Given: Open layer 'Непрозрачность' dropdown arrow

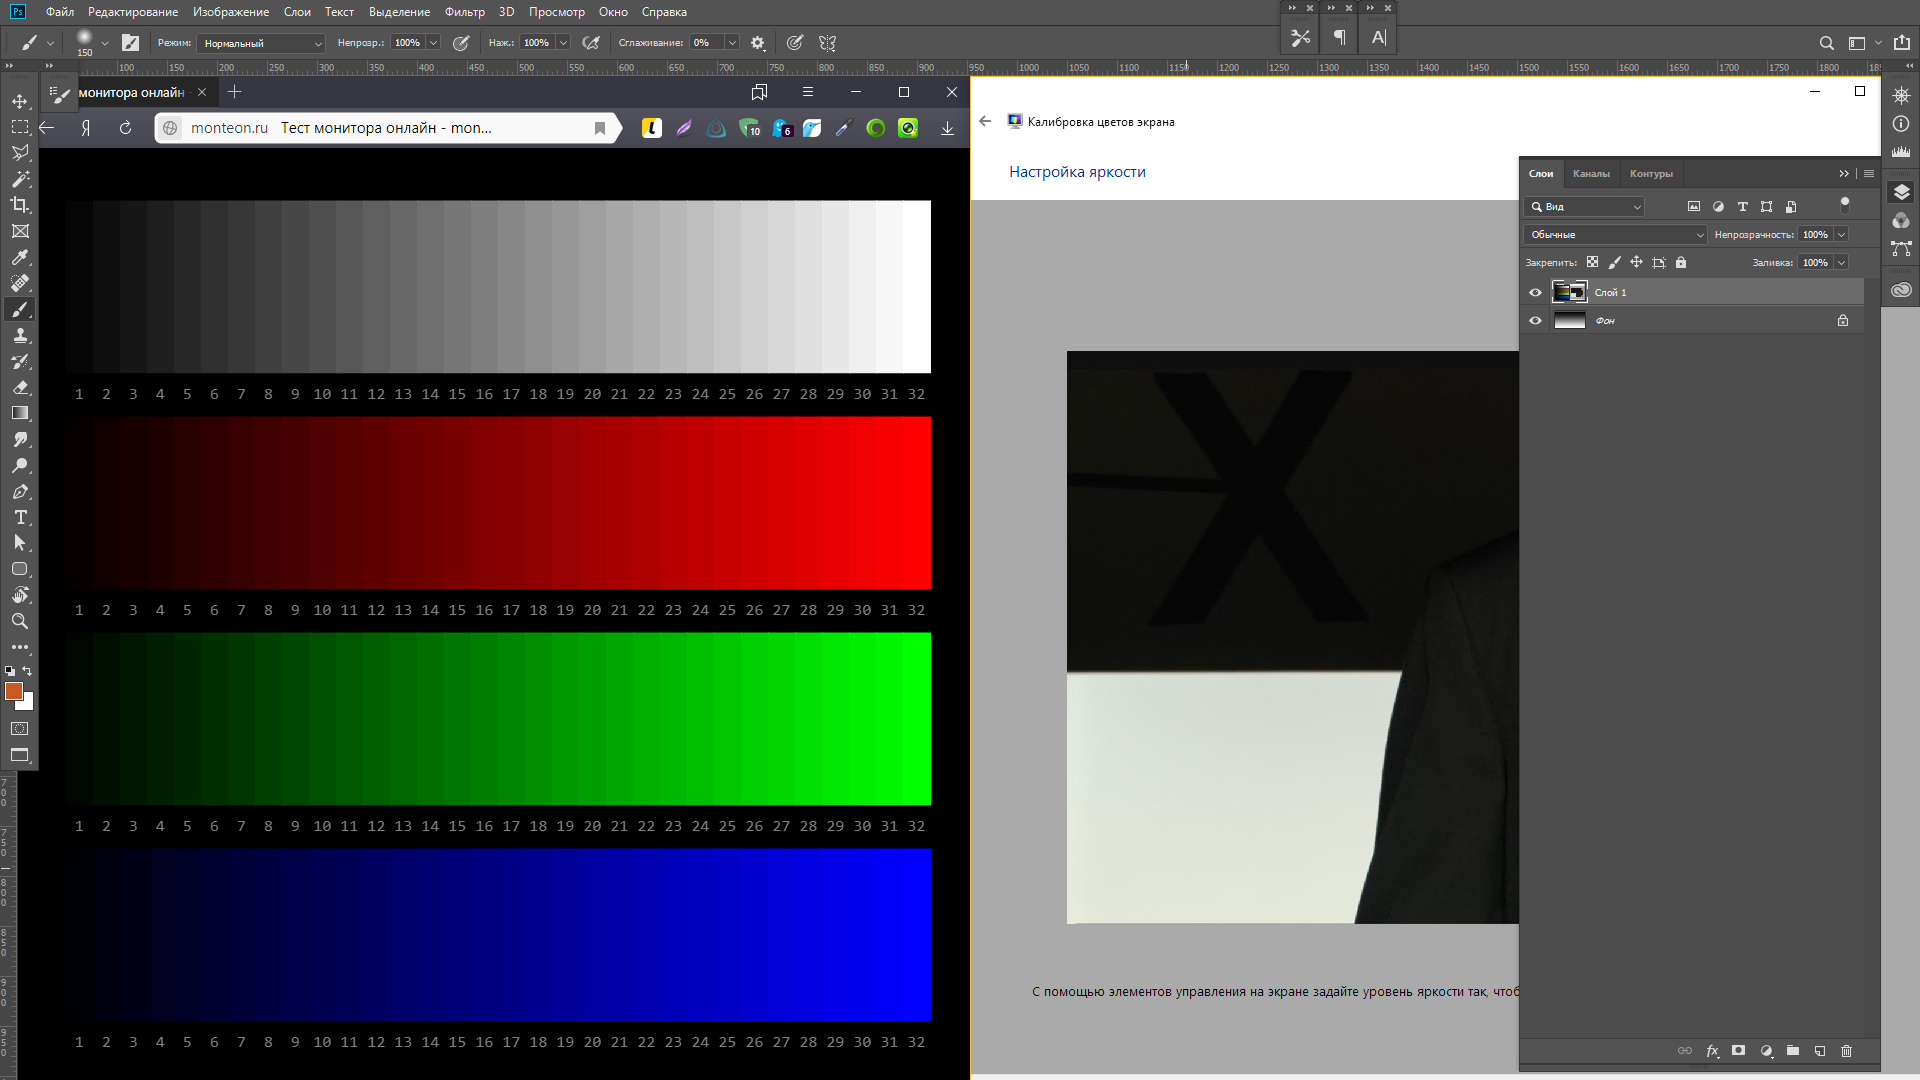Looking at the screenshot, I should click(x=1841, y=234).
